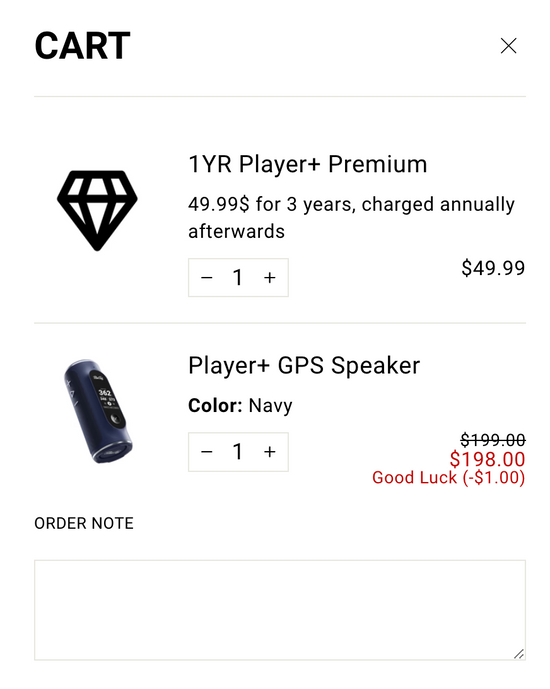The height and width of the screenshot is (689, 550).
Task: Click the crossed-out $199.00 price
Action: pyautogui.click(x=493, y=440)
